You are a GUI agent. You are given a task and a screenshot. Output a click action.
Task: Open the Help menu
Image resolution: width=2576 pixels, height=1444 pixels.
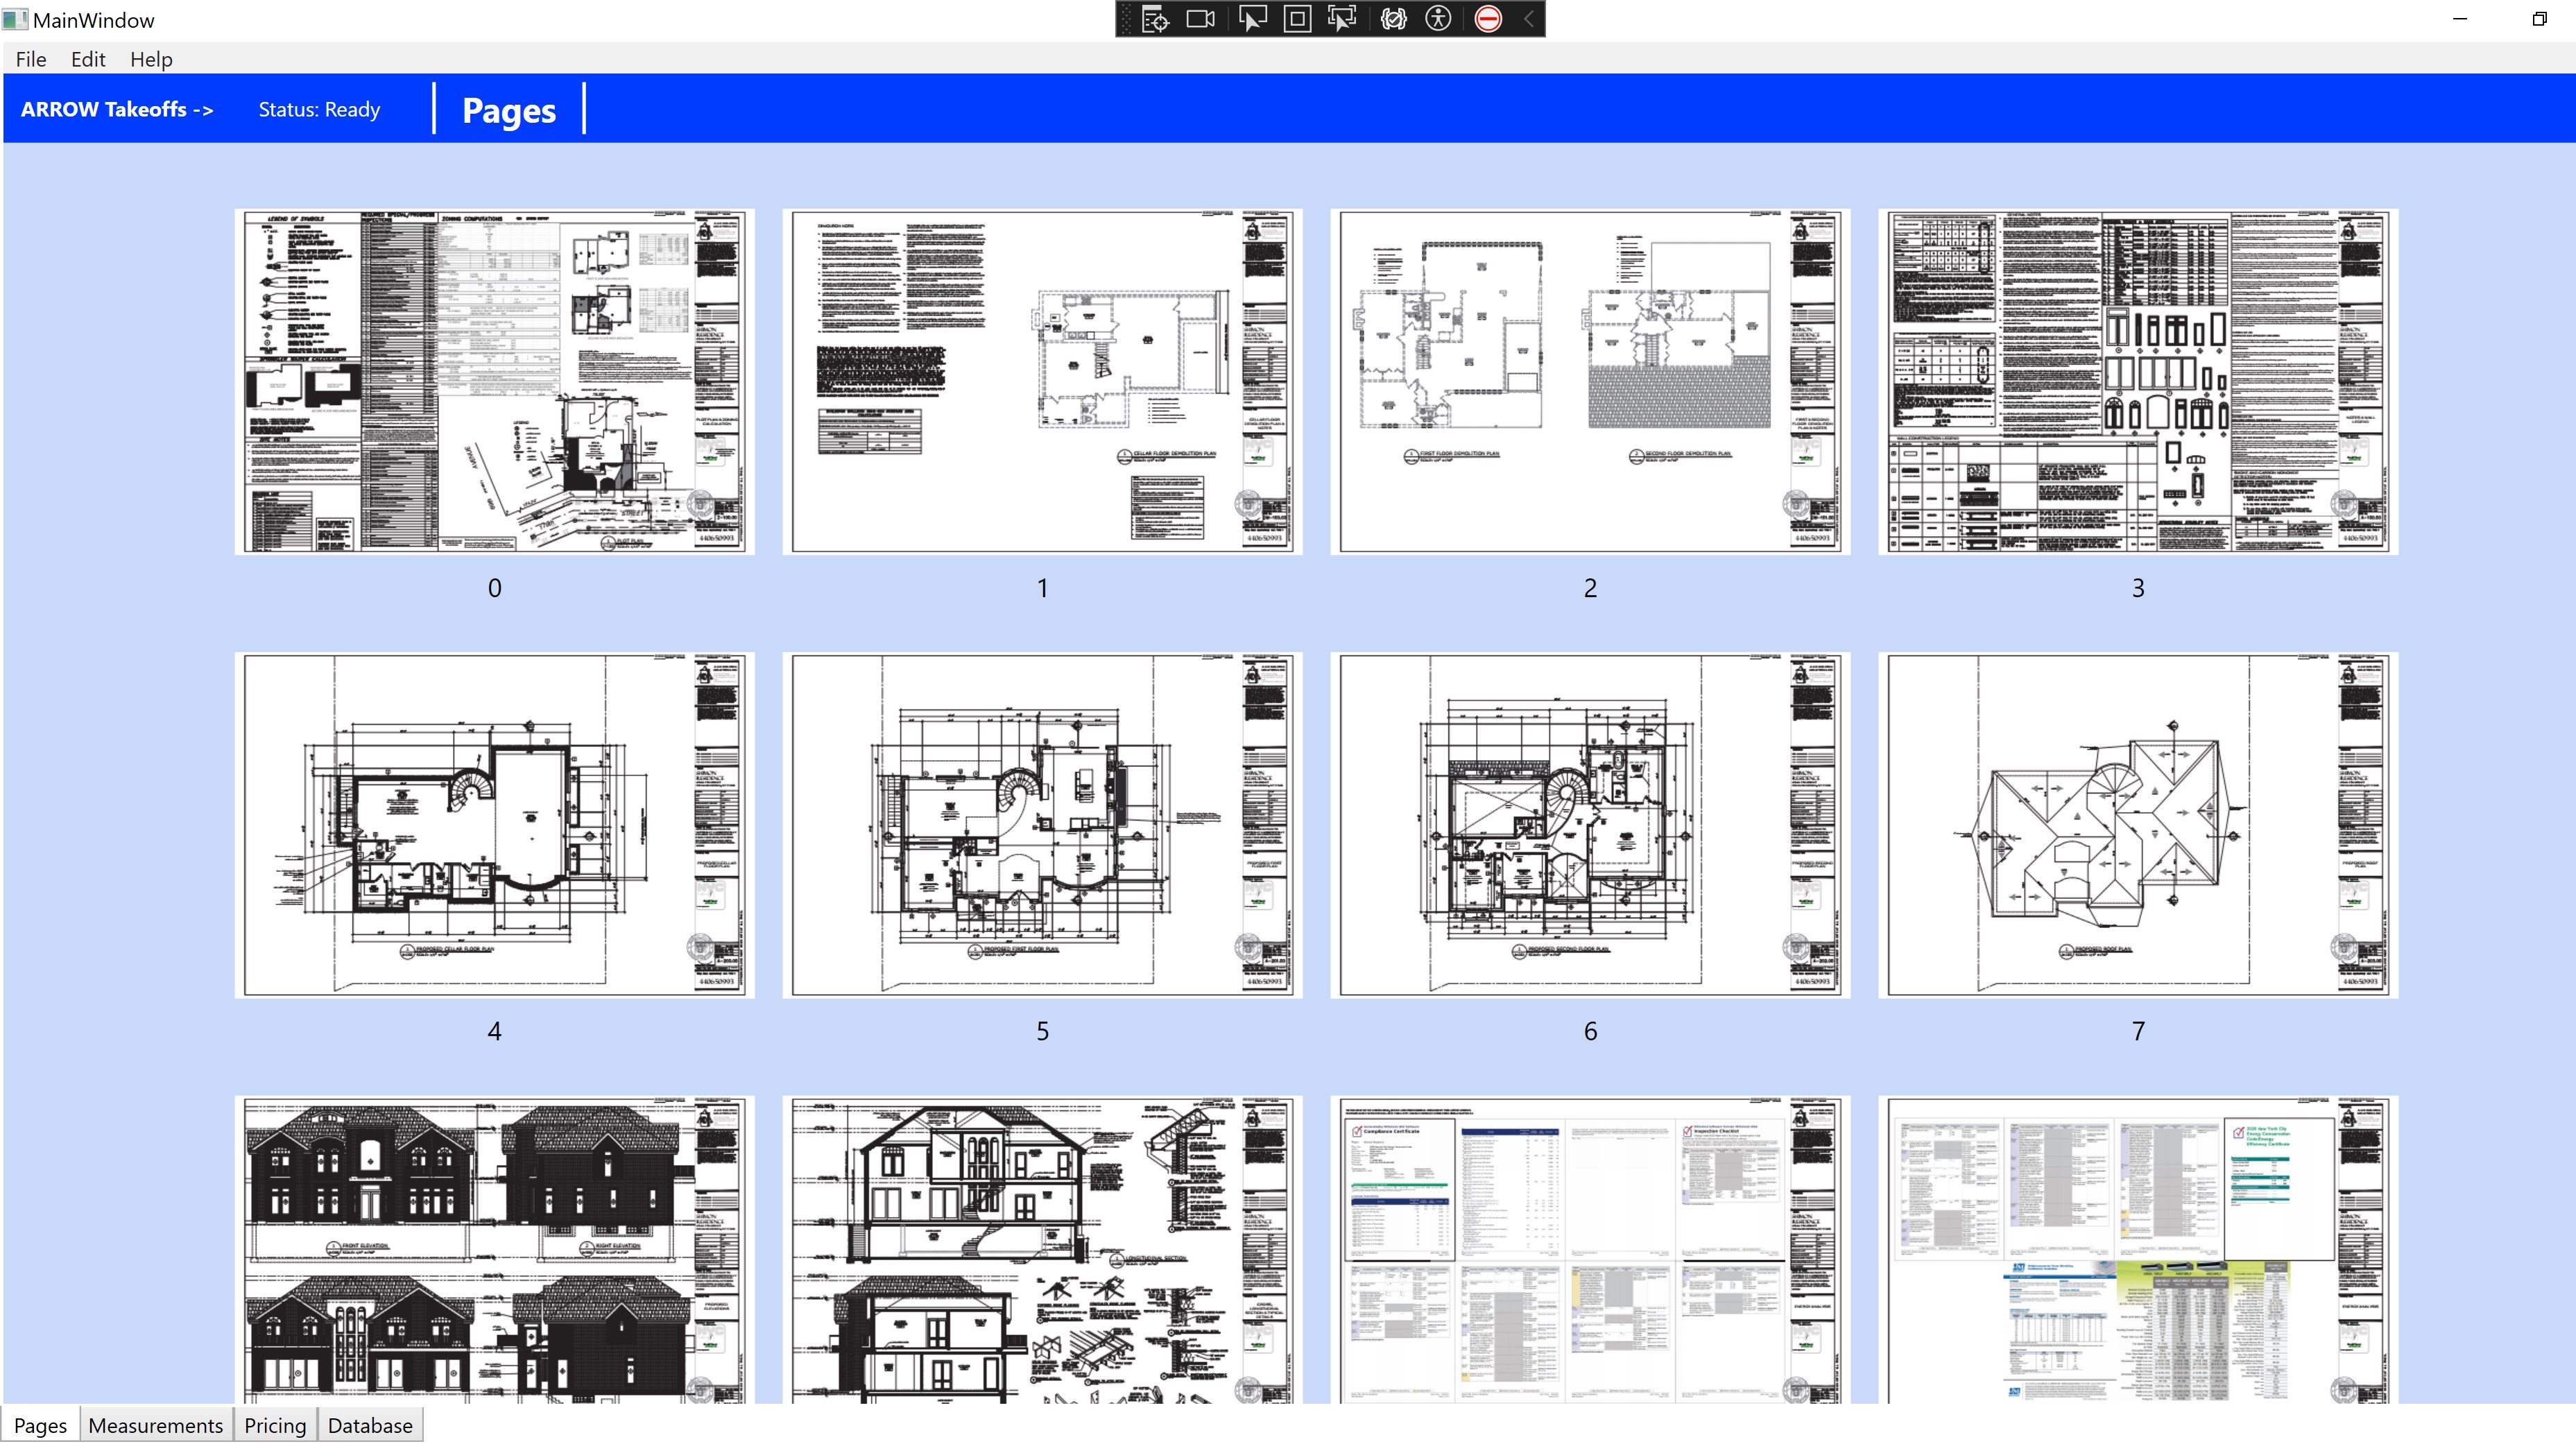pyautogui.click(x=151, y=59)
